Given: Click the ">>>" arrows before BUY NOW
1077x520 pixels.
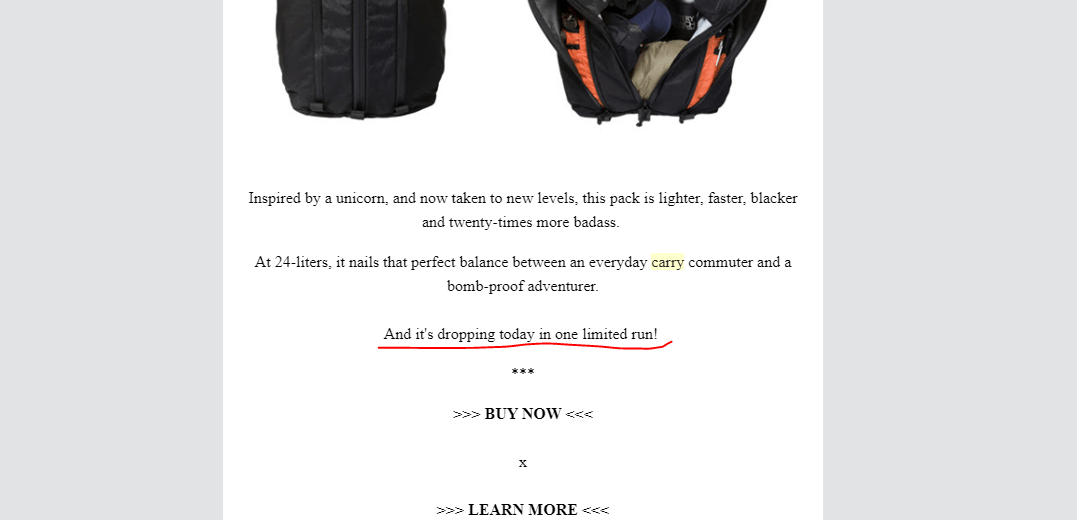Looking at the screenshot, I should [x=466, y=414].
